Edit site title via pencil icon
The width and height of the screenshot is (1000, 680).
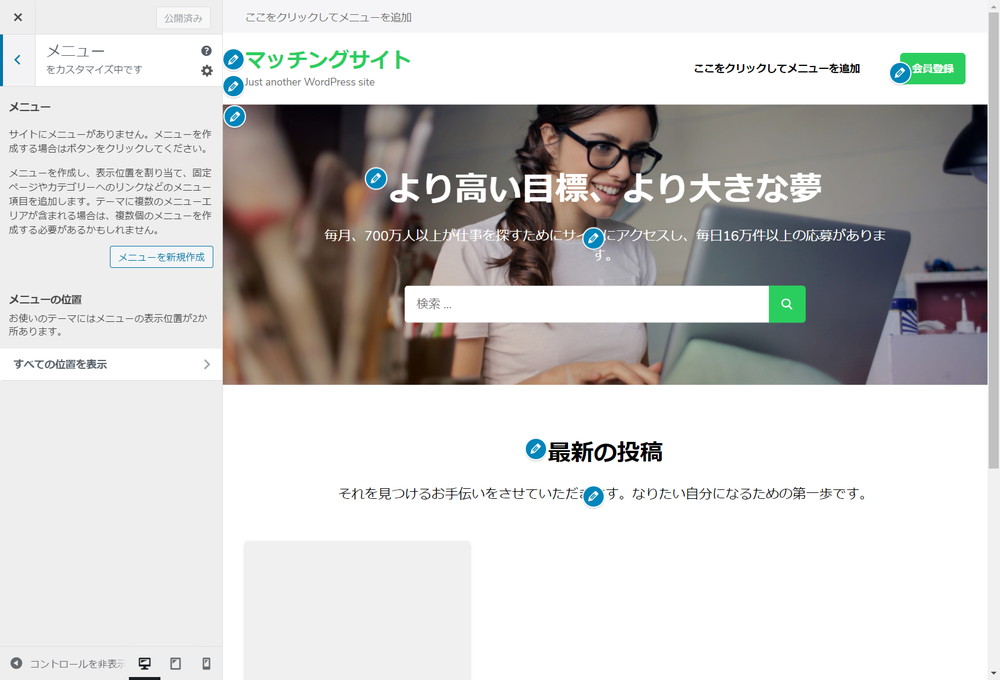tap(233, 59)
